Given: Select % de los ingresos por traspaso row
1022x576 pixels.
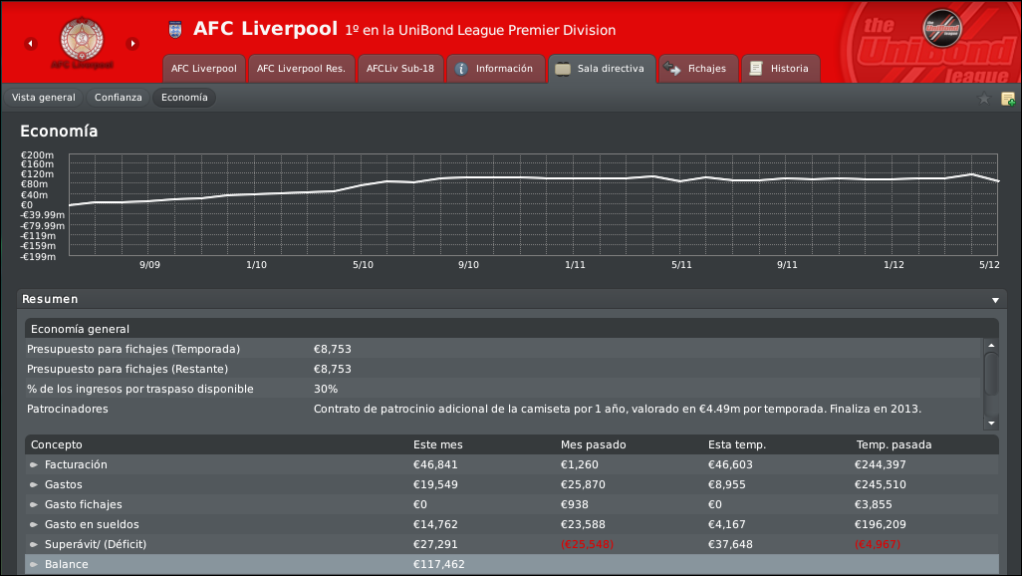Looking at the screenshot, I should click(x=503, y=389).
